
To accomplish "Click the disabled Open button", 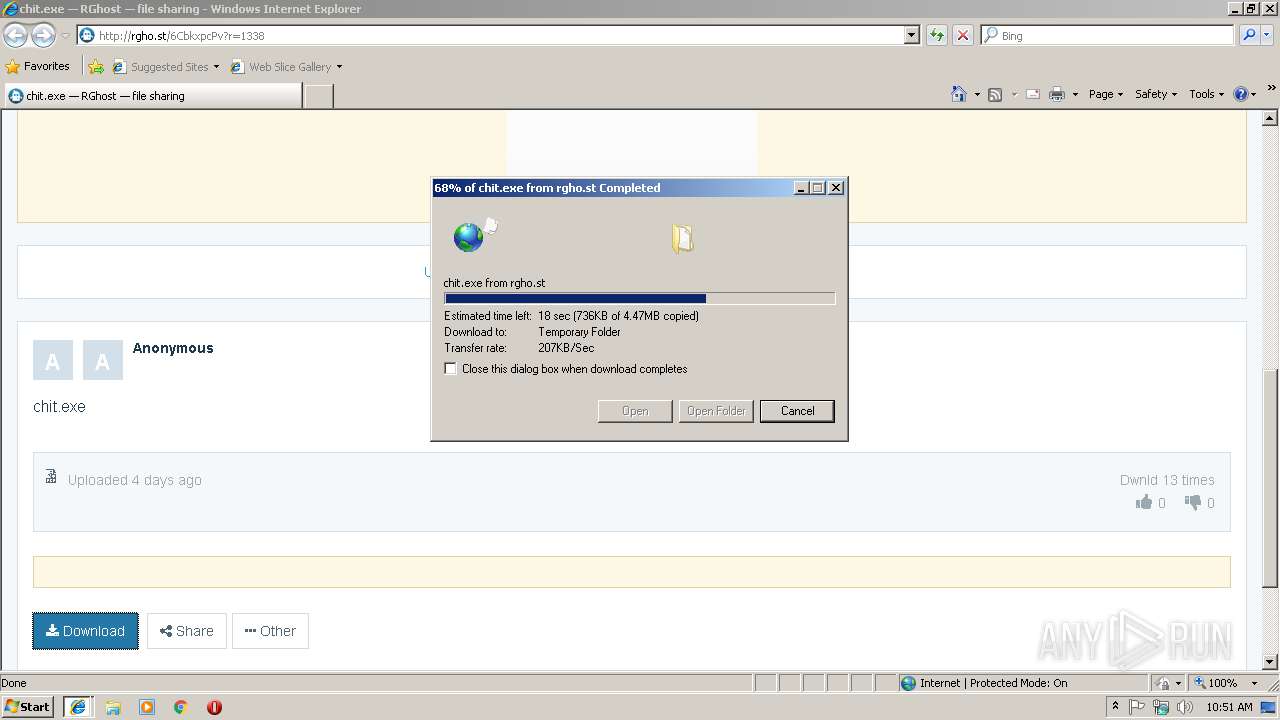I will (x=635, y=411).
